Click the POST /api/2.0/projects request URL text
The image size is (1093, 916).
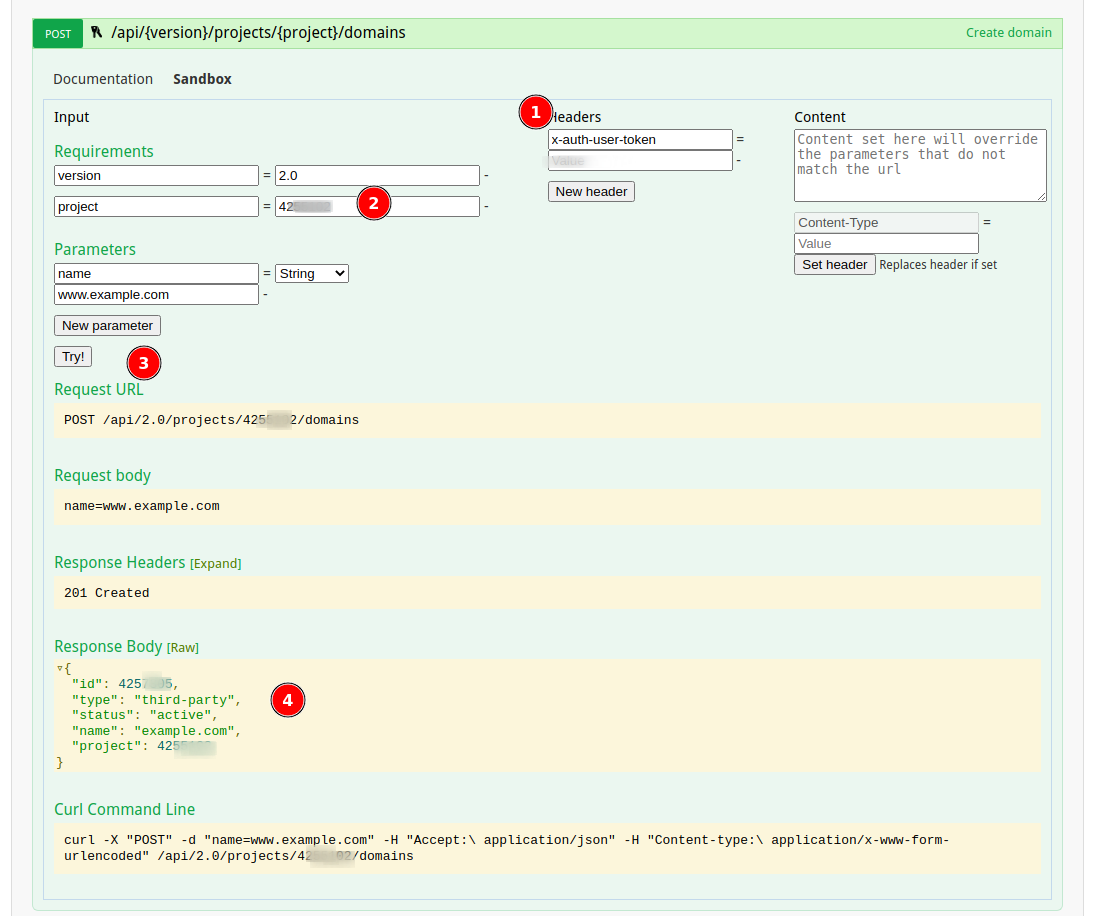[211, 420]
